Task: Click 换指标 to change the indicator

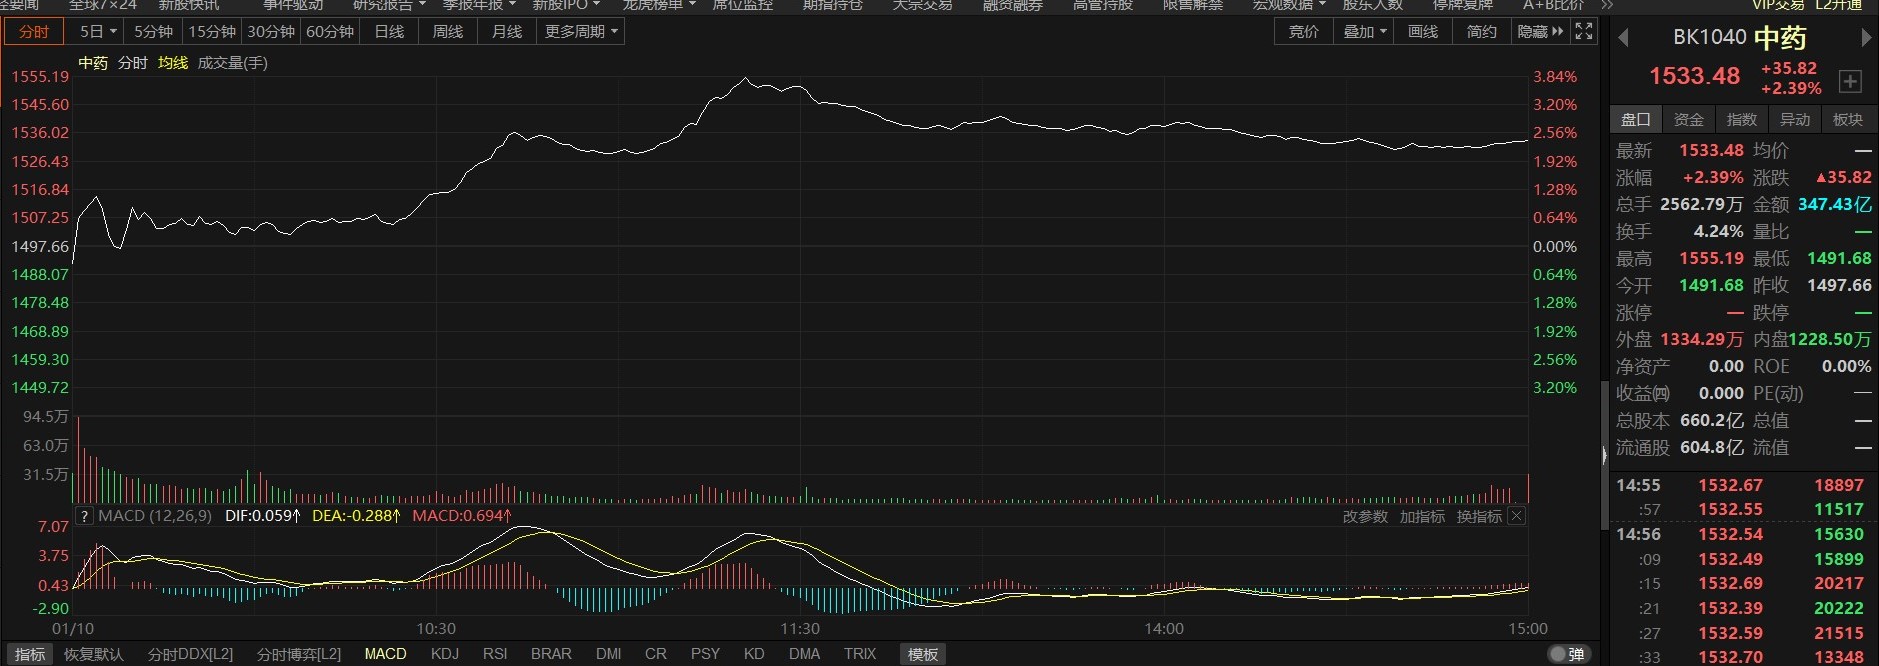Action: 1479,516
